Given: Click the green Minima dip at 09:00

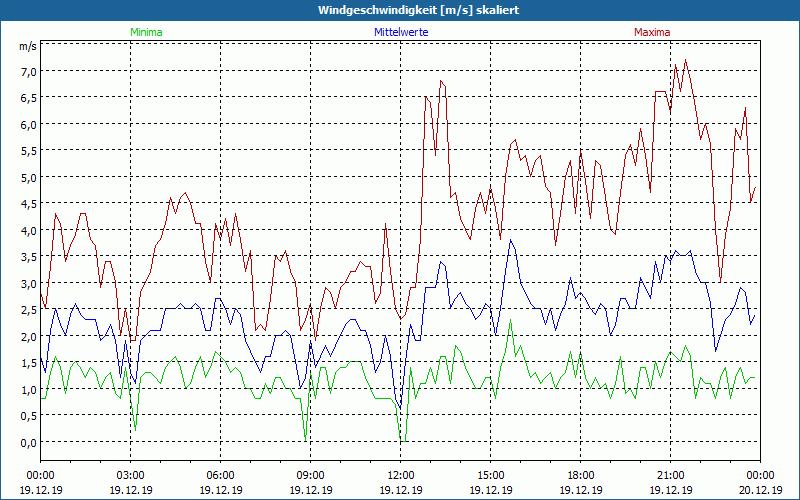Looking at the screenshot, I should click(x=306, y=440).
